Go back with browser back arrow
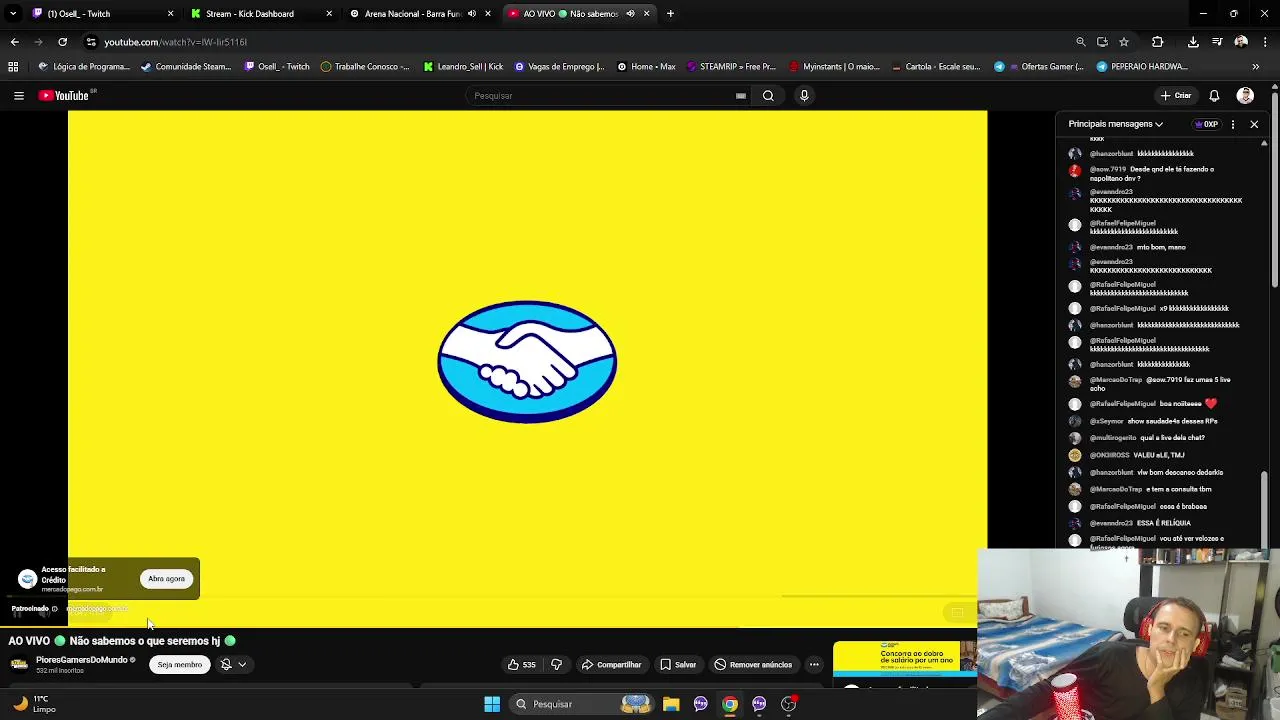This screenshot has width=1280, height=720. 14,42
